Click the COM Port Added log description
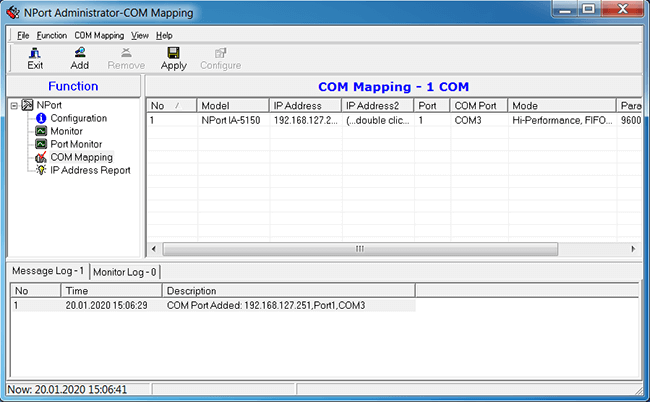Image resolution: width=650 pixels, height=402 pixels. pos(266,305)
